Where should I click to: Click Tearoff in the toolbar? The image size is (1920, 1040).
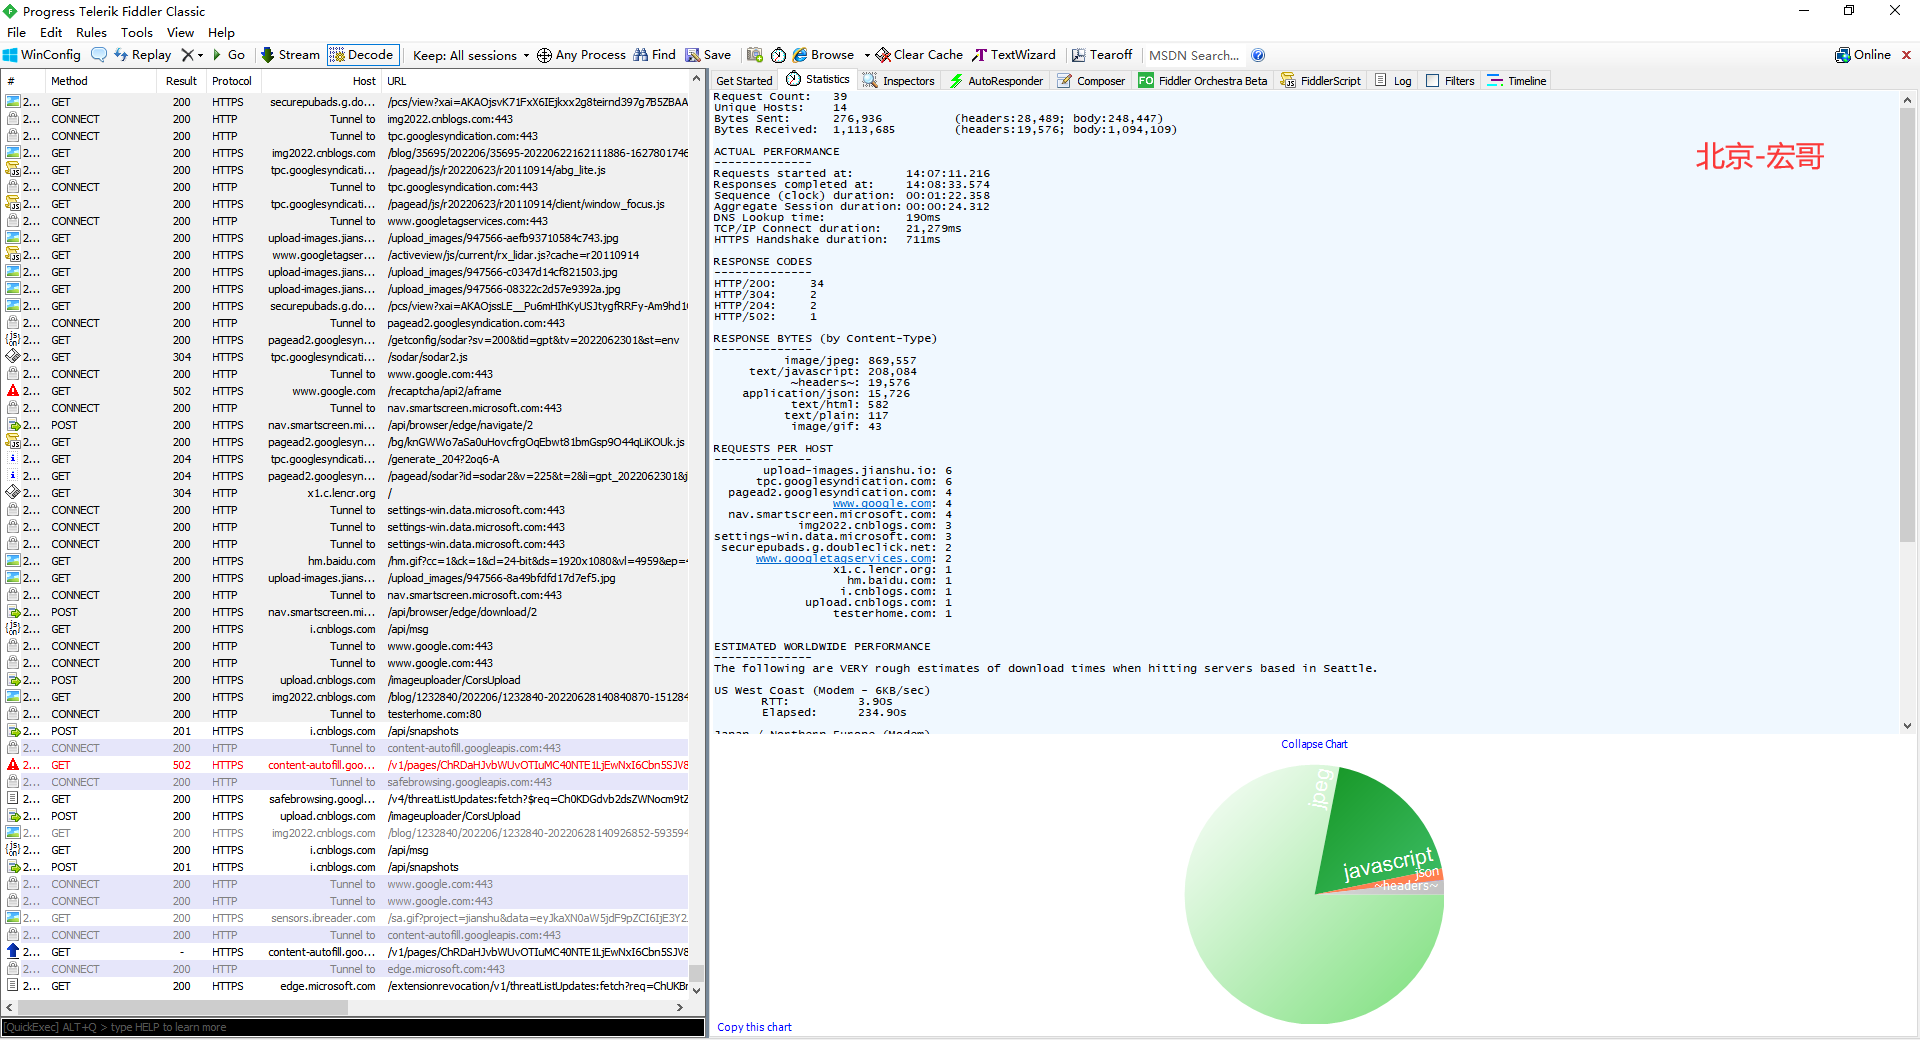1102,55
